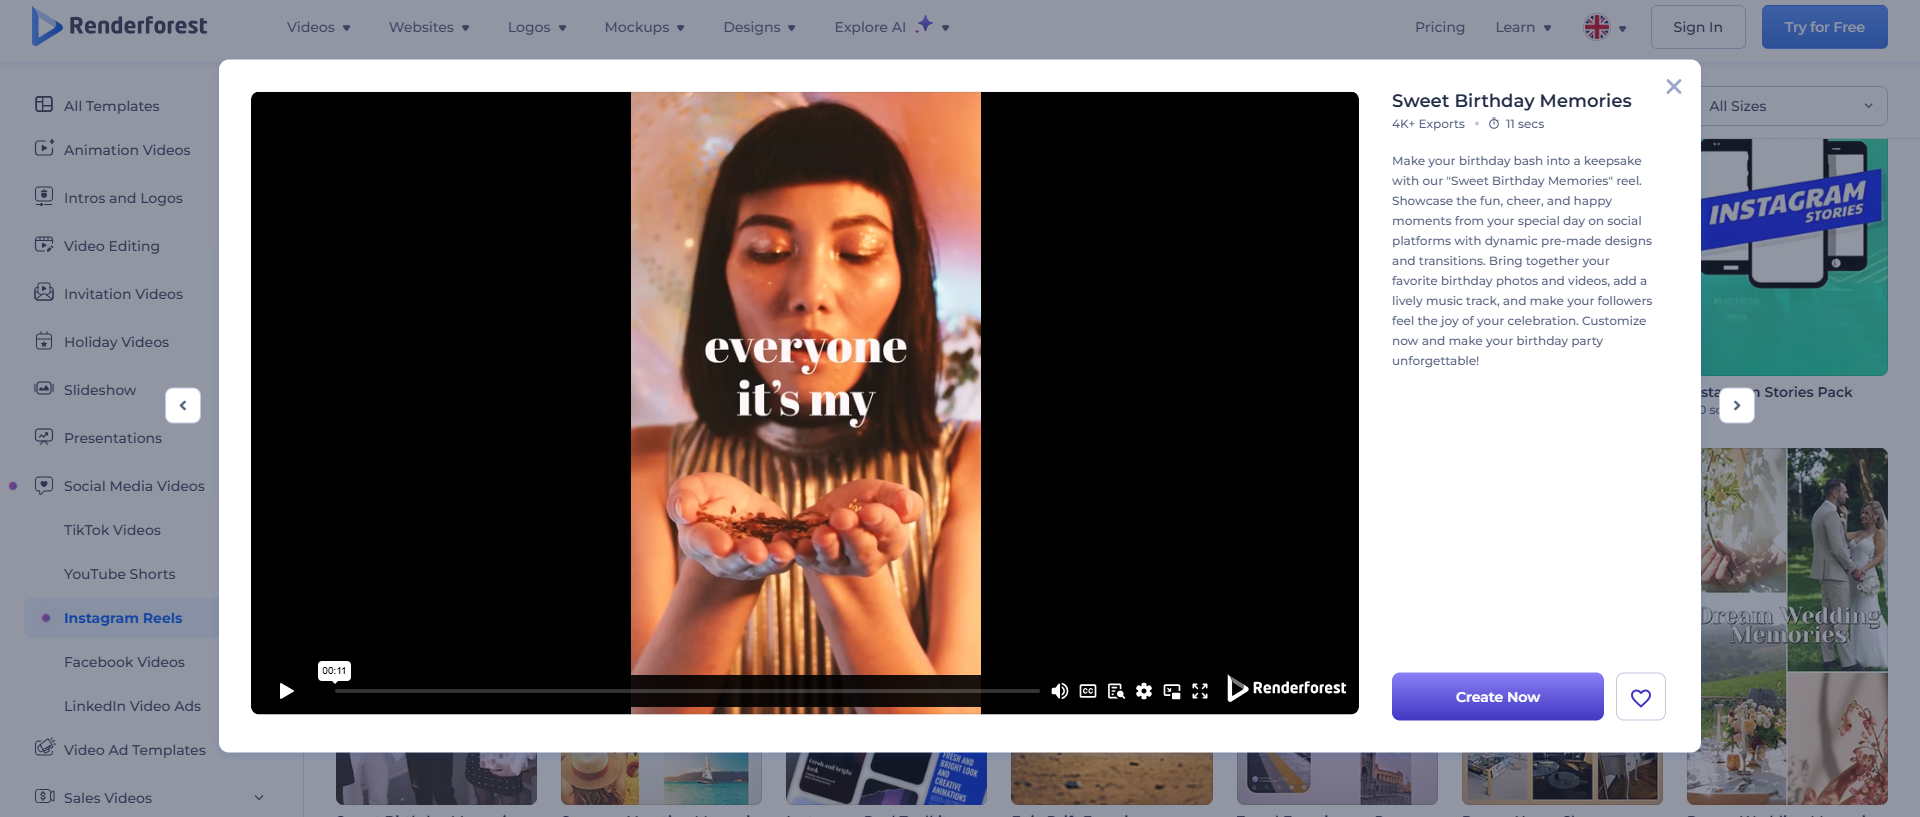Open the video player settings gear

tap(1144, 691)
